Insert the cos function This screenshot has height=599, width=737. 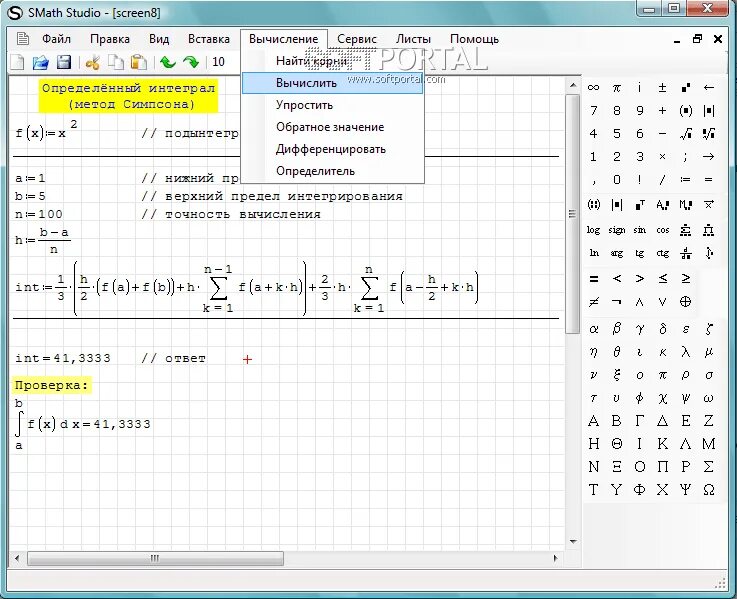pyautogui.click(x=663, y=230)
